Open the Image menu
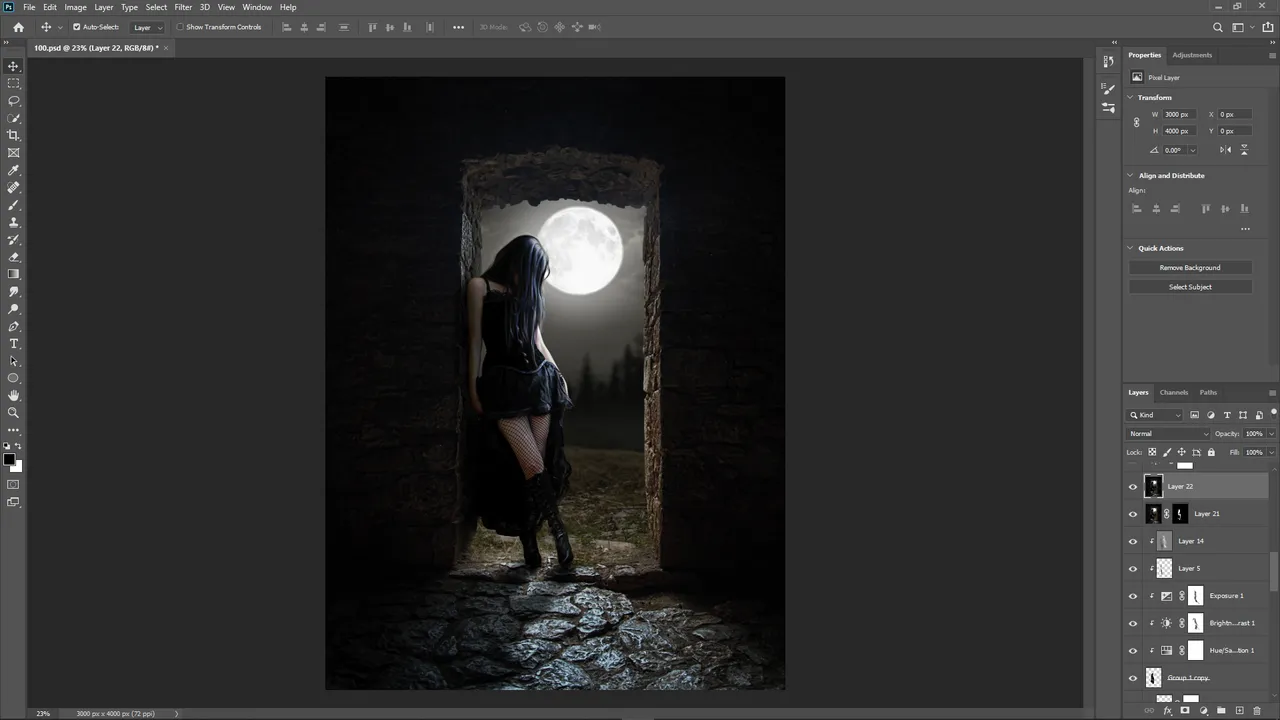This screenshot has width=1280, height=720. coord(76,7)
